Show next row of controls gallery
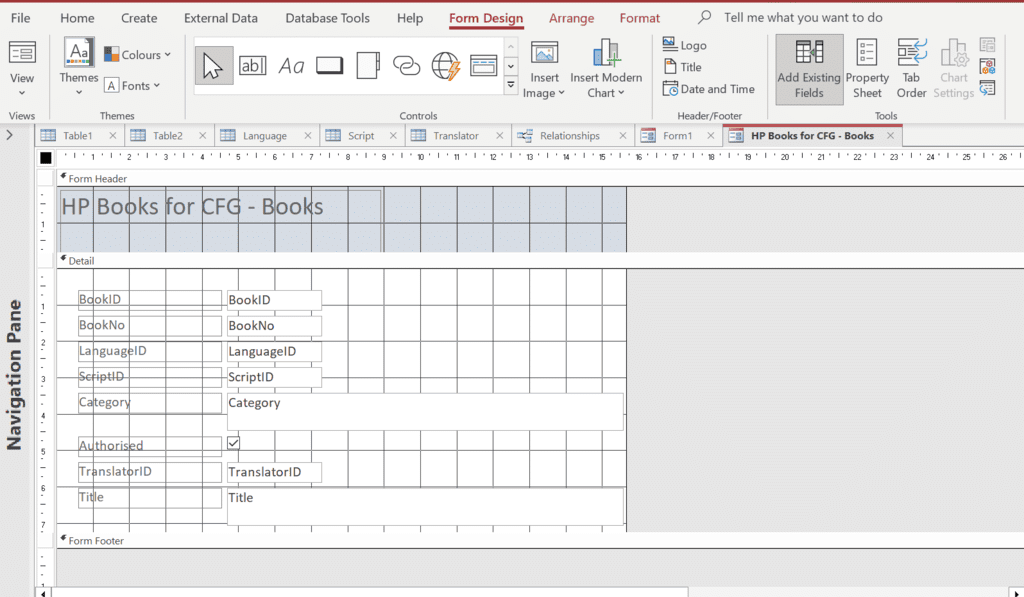Viewport: 1024px width, 597px height. click(511, 66)
